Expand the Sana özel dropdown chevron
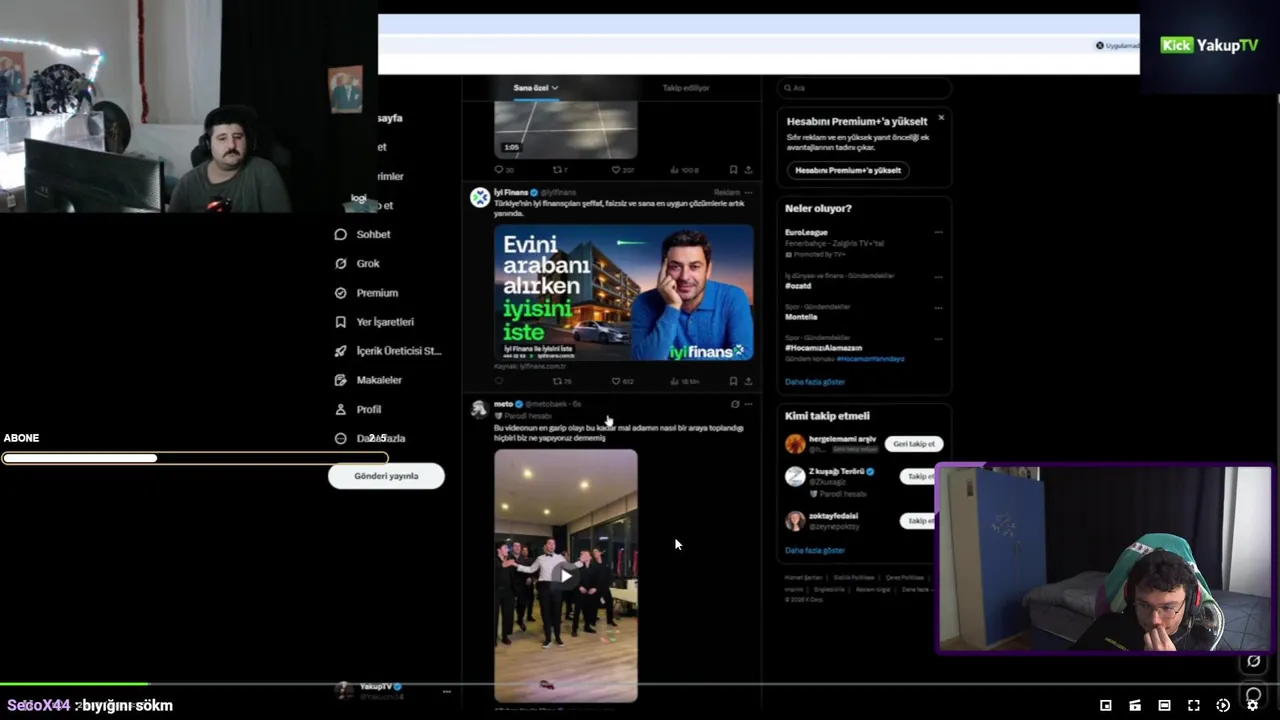Image resolution: width=1280 pixels, height=720 pixels. click(555, 88)
